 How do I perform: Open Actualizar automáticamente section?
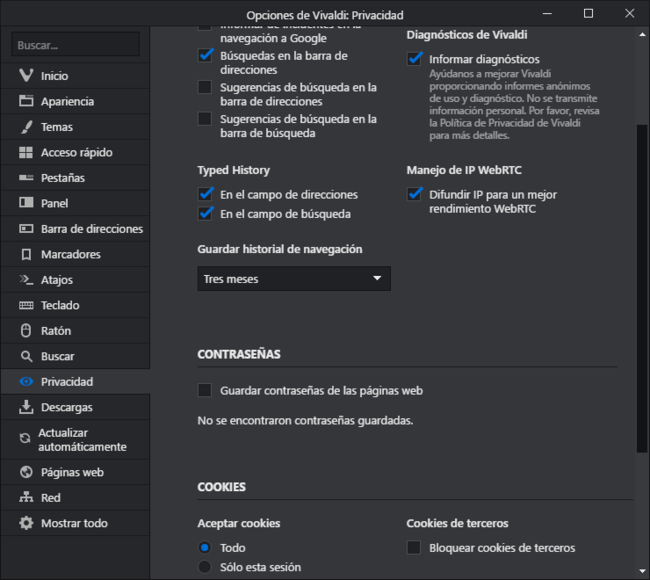(82, 440)
